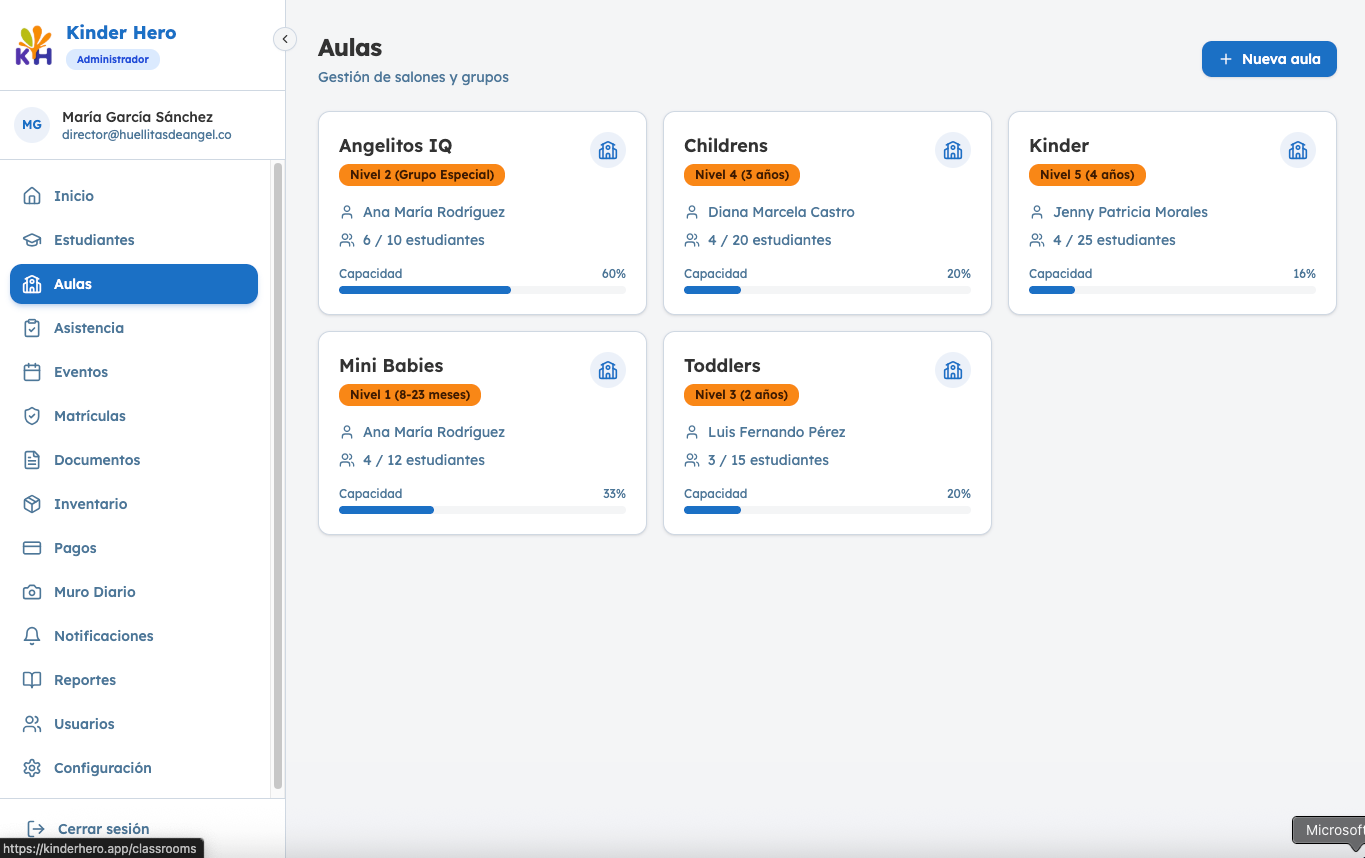
Task: Click the Angelitos IQ capacity progress bar
Action: click(x=482, y=290)
